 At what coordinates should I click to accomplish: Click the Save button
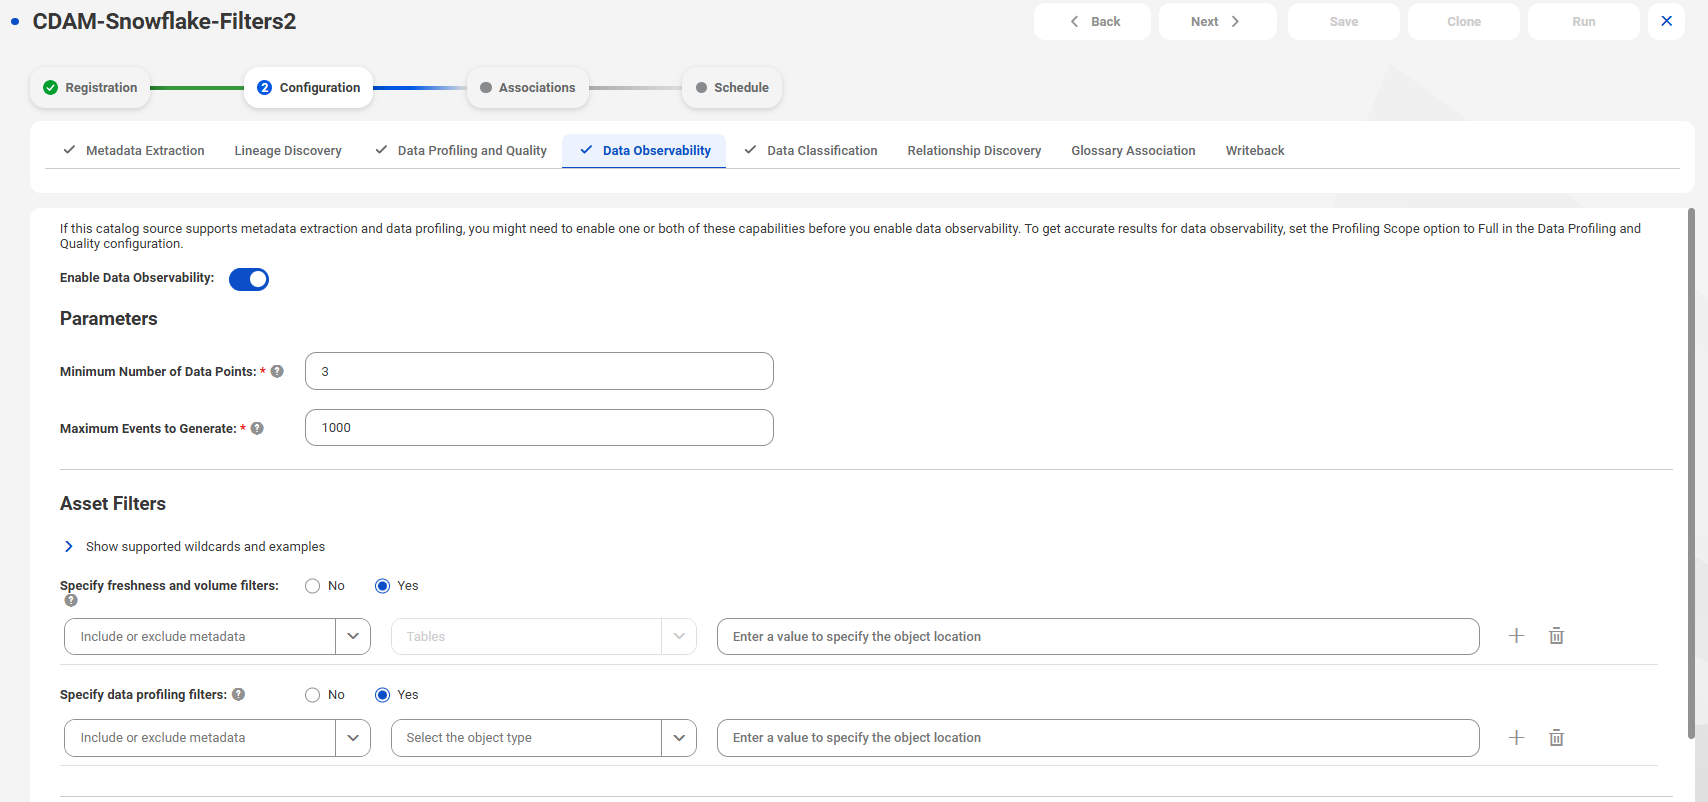pos(1344,21)
